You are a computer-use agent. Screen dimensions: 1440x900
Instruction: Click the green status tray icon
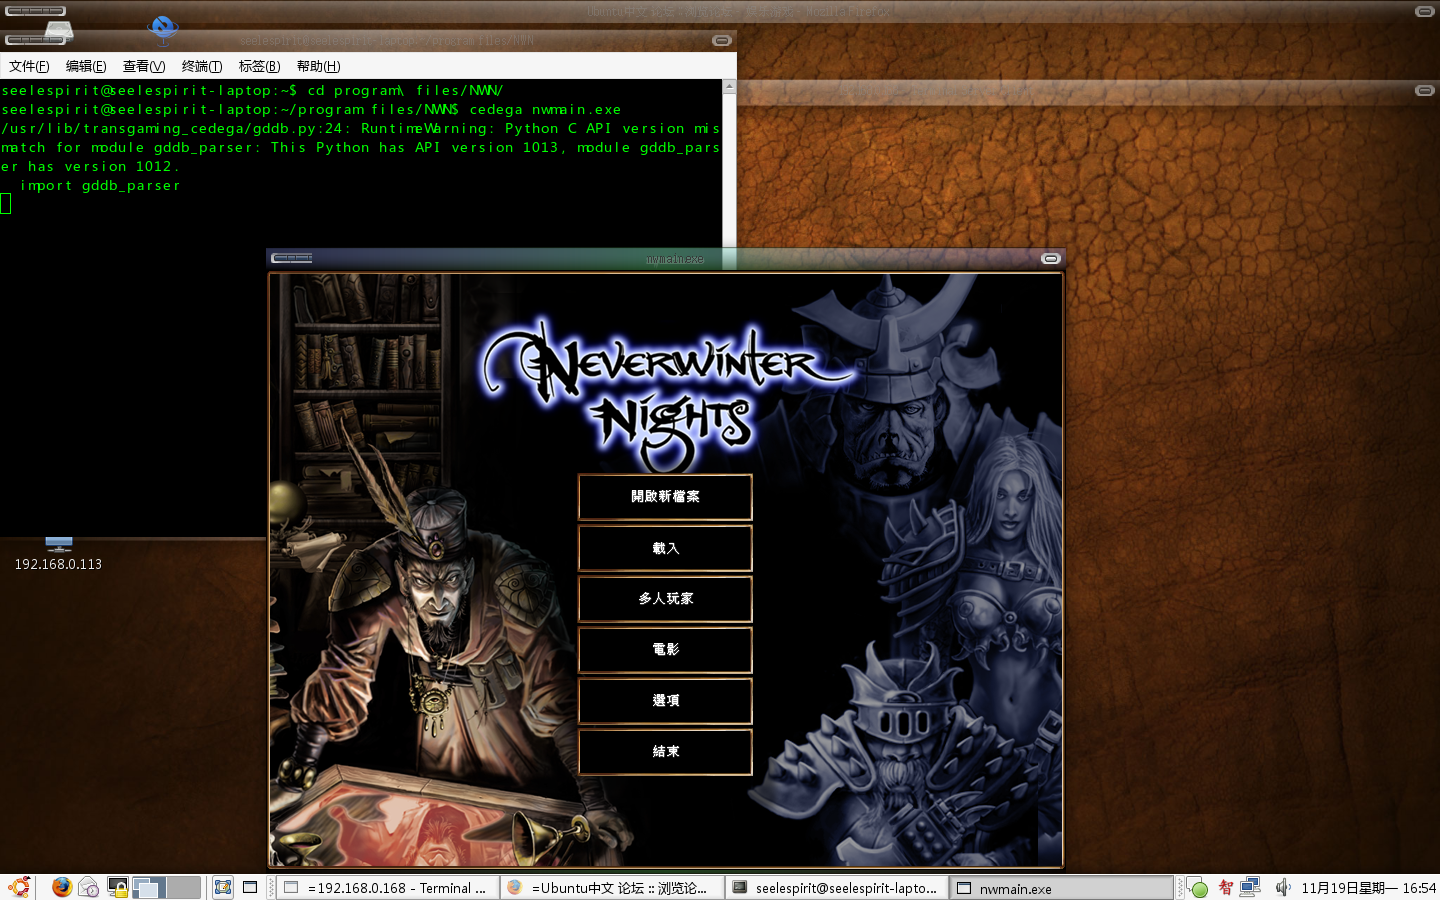coord(1199,888)
